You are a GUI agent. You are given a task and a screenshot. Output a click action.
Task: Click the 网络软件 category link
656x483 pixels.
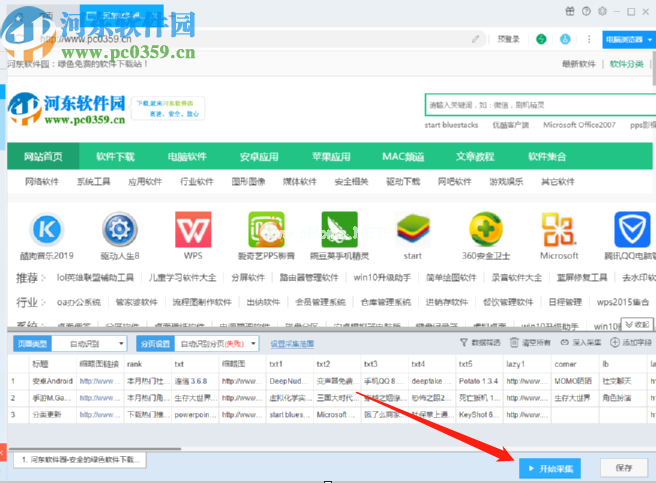coord(42,182)
